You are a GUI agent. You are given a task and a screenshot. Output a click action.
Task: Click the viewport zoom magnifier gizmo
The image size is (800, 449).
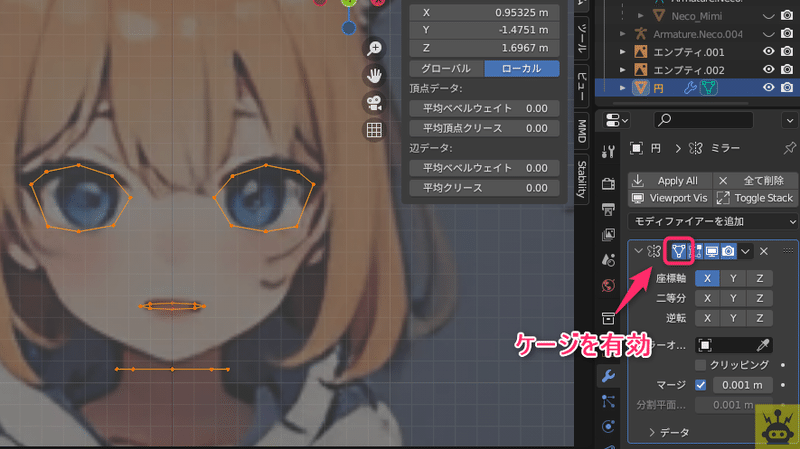[x=374, y=48]
